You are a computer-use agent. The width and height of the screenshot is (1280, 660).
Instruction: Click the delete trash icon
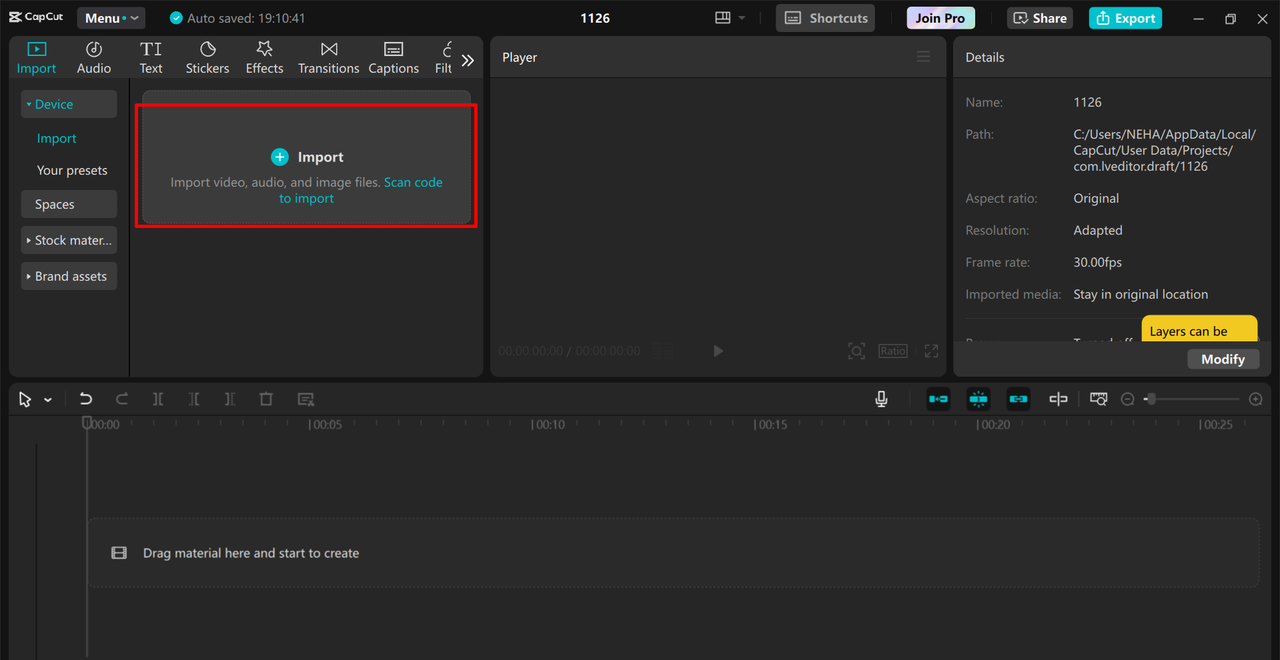pos(266,399)
